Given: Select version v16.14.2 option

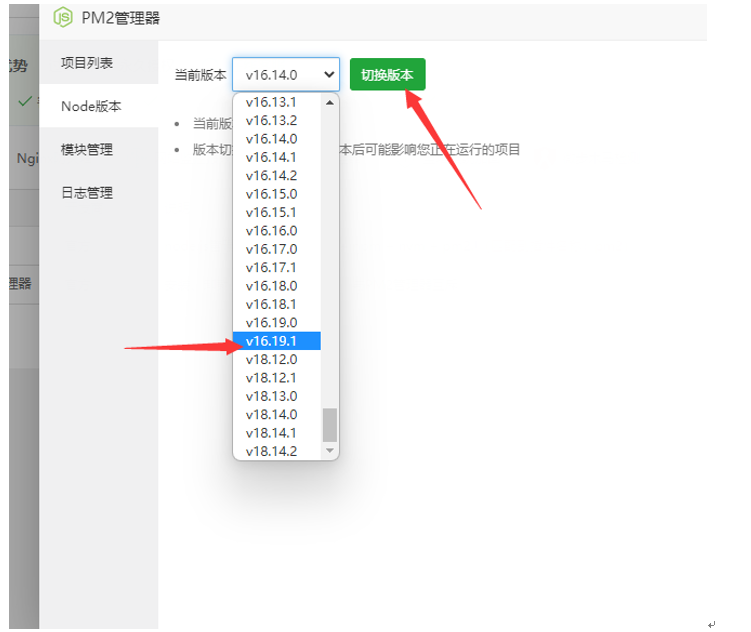Looking at the screenshot, I should click(277, 176).
